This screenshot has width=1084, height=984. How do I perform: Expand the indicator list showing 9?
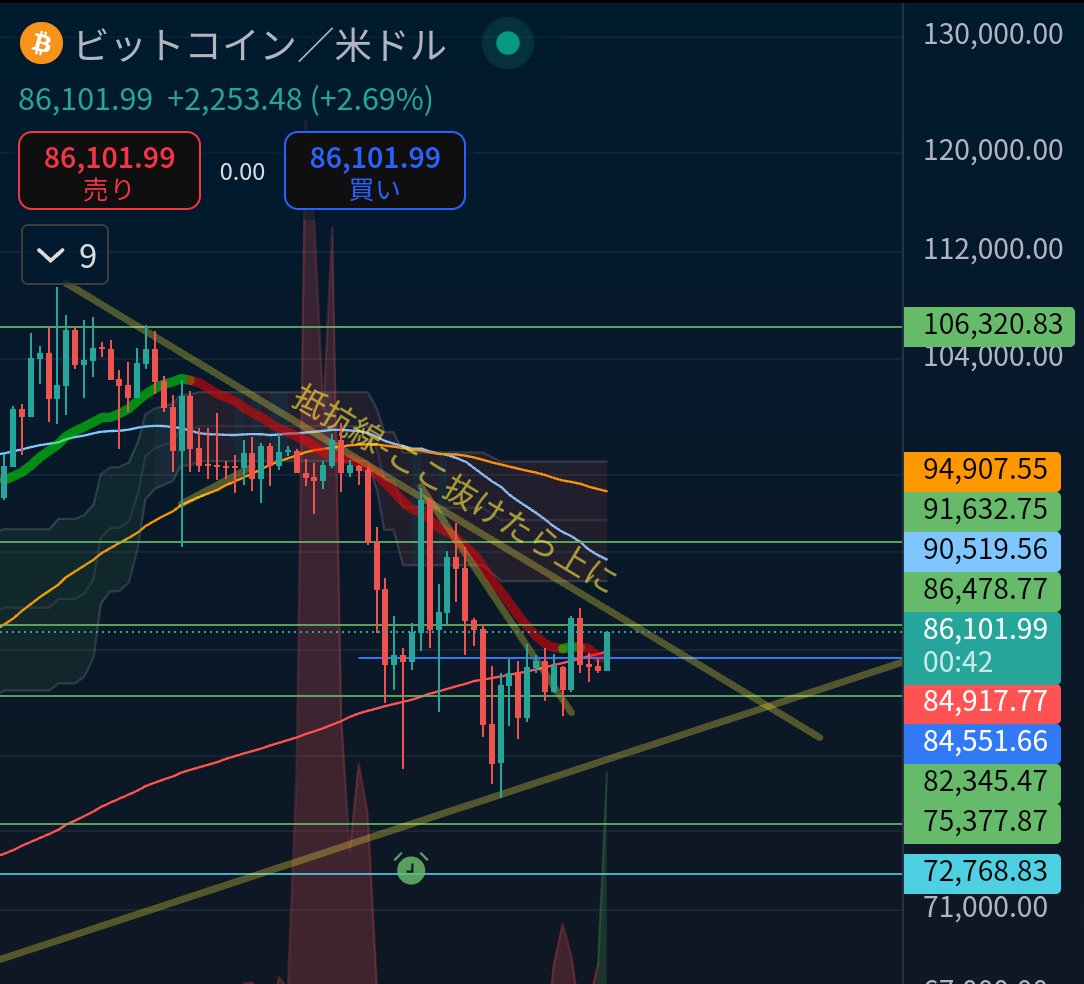(x=65, y=254)
